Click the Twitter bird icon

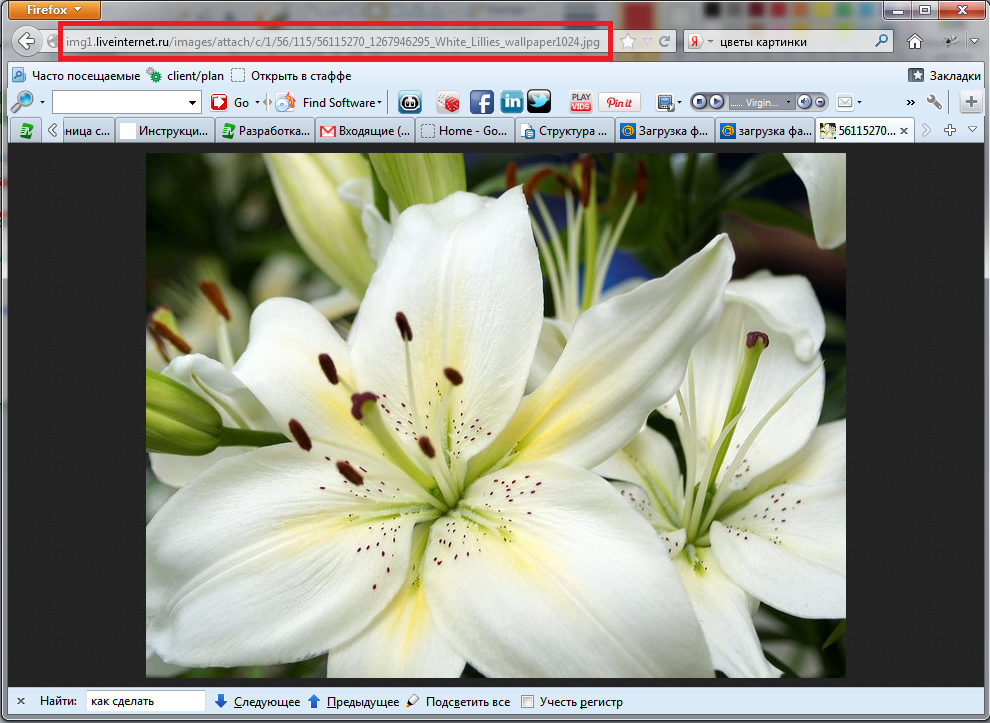539,102
